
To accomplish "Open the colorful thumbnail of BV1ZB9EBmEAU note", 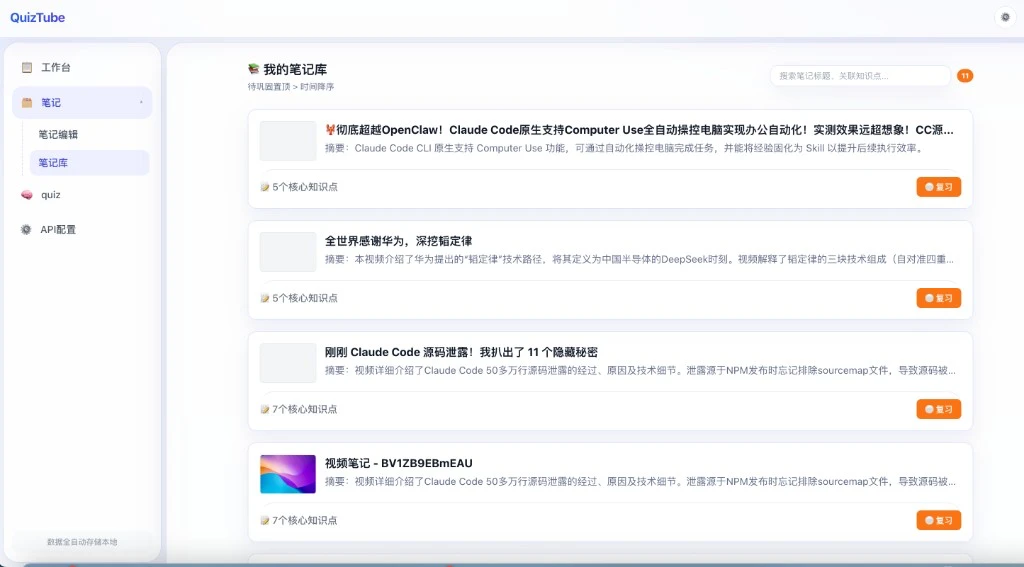I will (x=288, y=474).
